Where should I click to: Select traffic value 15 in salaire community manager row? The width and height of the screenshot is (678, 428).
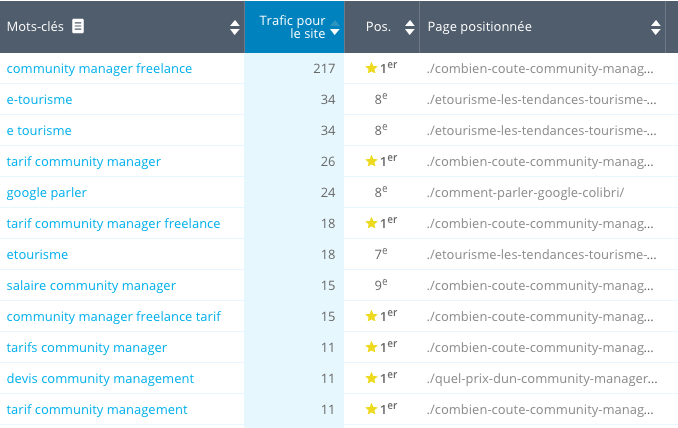(x=328, y=286)
